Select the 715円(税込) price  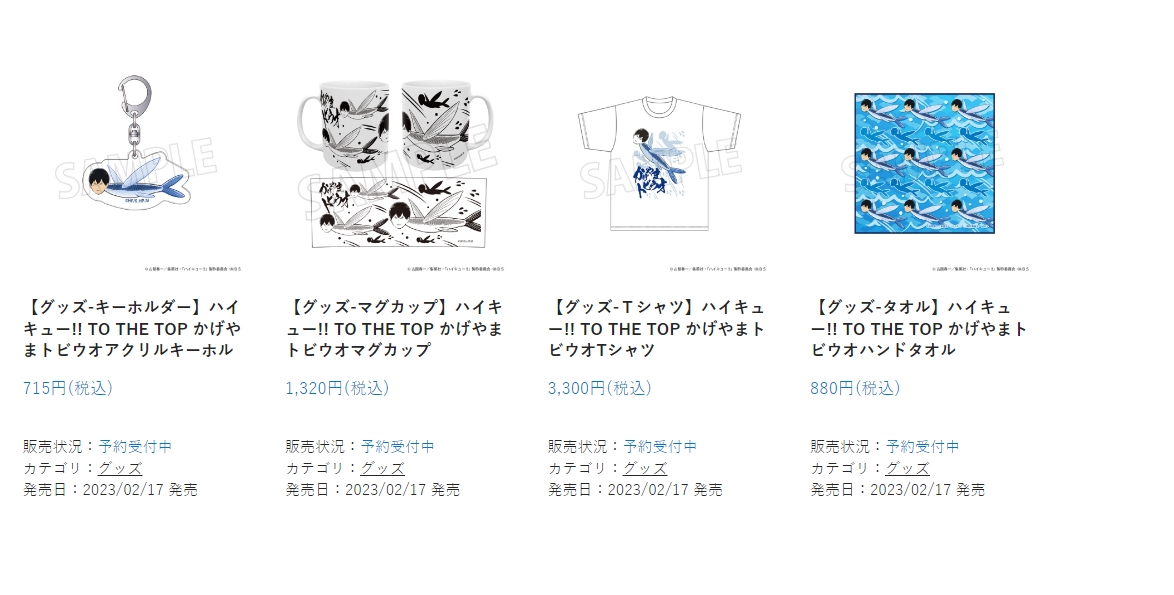coord(68,388)
